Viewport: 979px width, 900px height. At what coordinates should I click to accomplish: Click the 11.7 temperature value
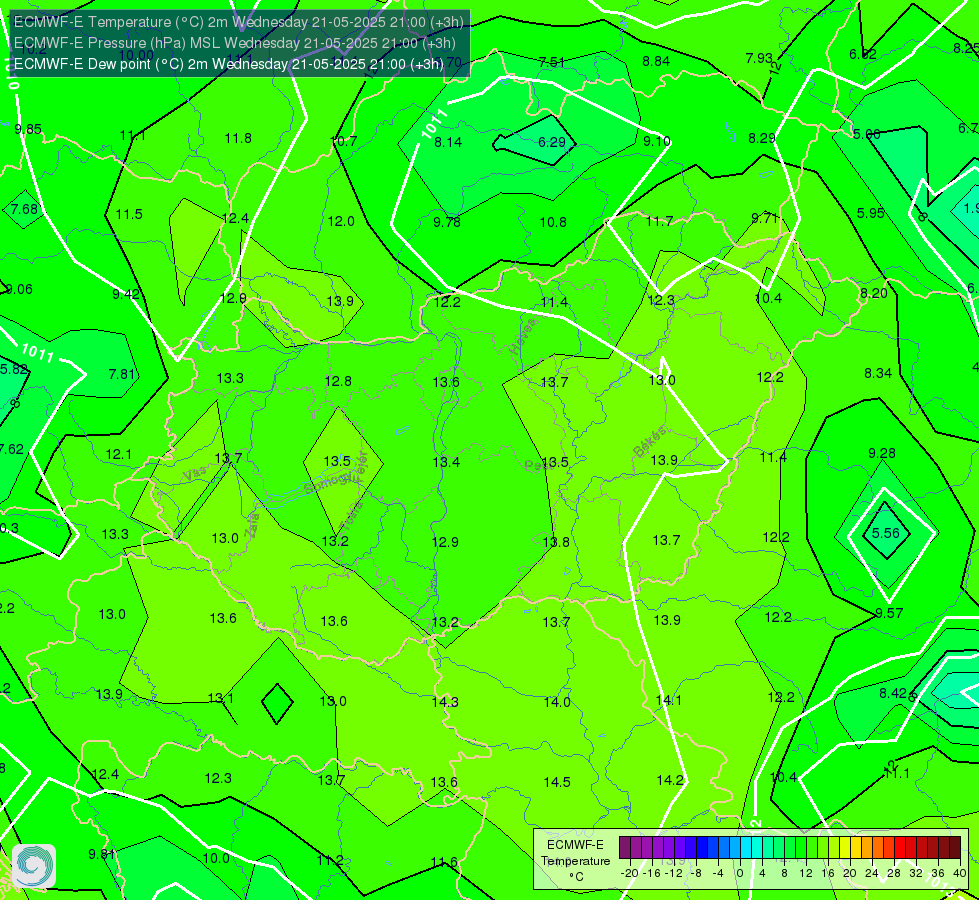[659, 220]
